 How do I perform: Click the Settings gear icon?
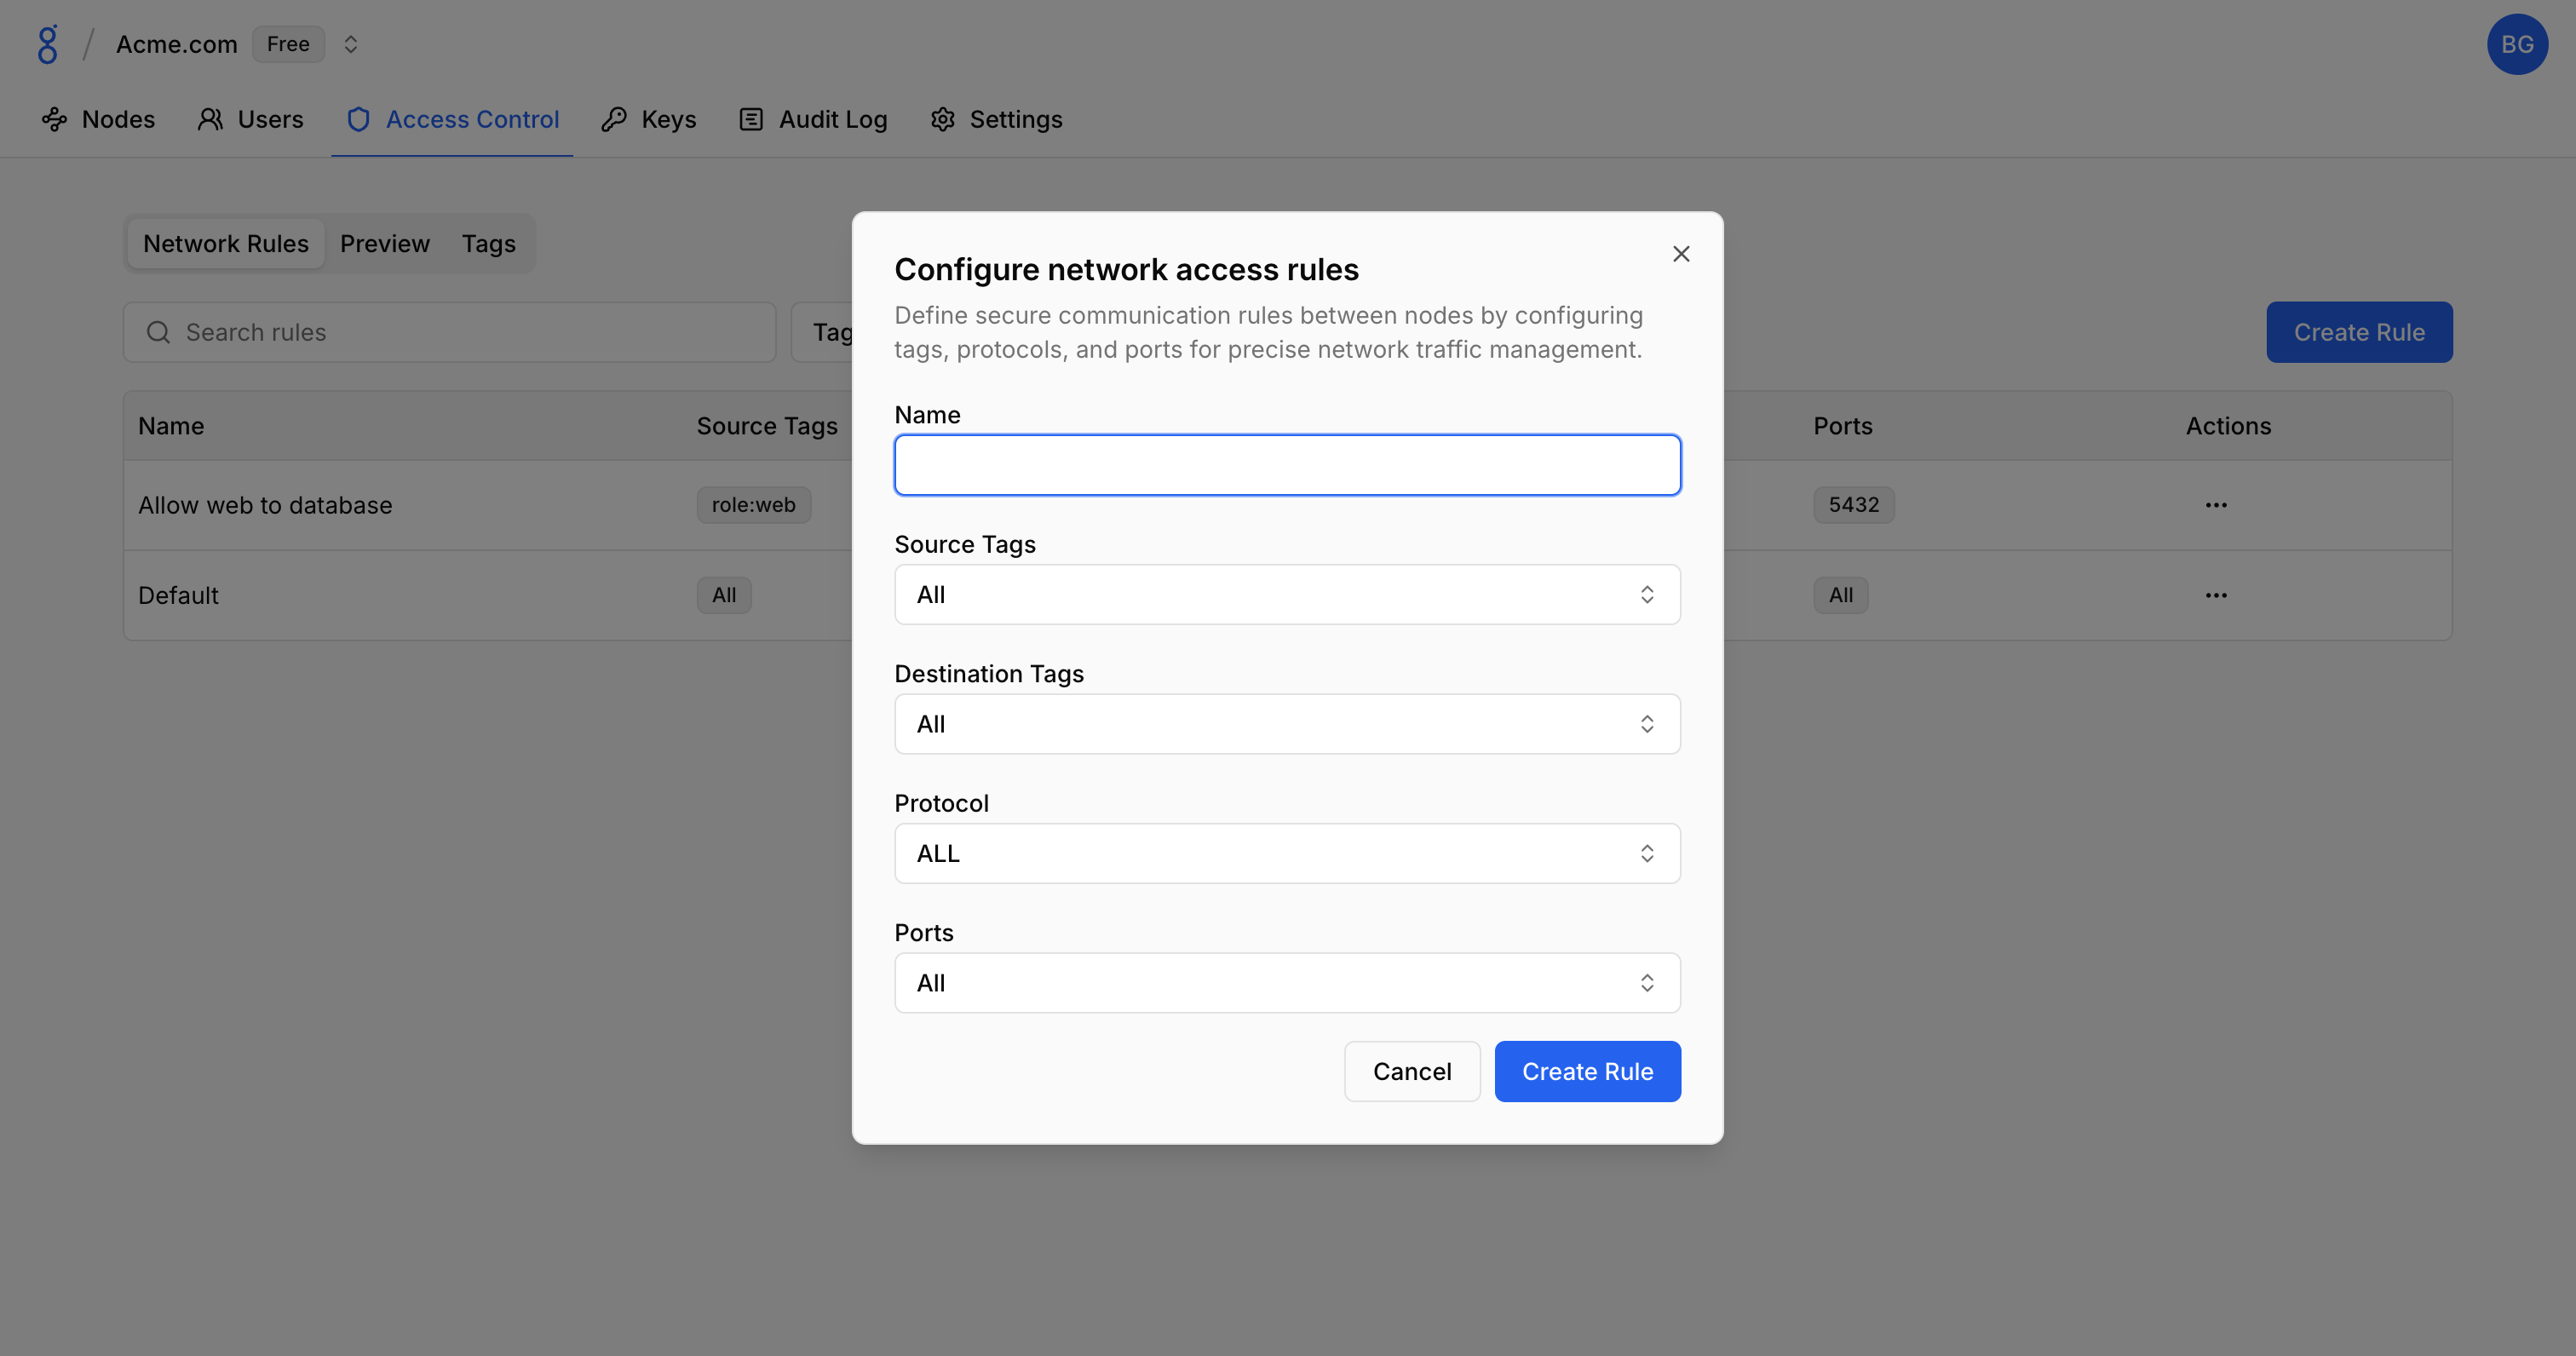(x=942, y=120)
